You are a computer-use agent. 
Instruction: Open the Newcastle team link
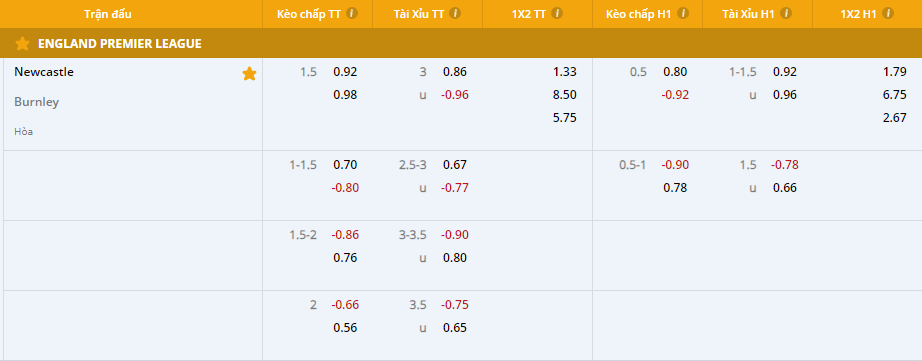pos(44,72)
